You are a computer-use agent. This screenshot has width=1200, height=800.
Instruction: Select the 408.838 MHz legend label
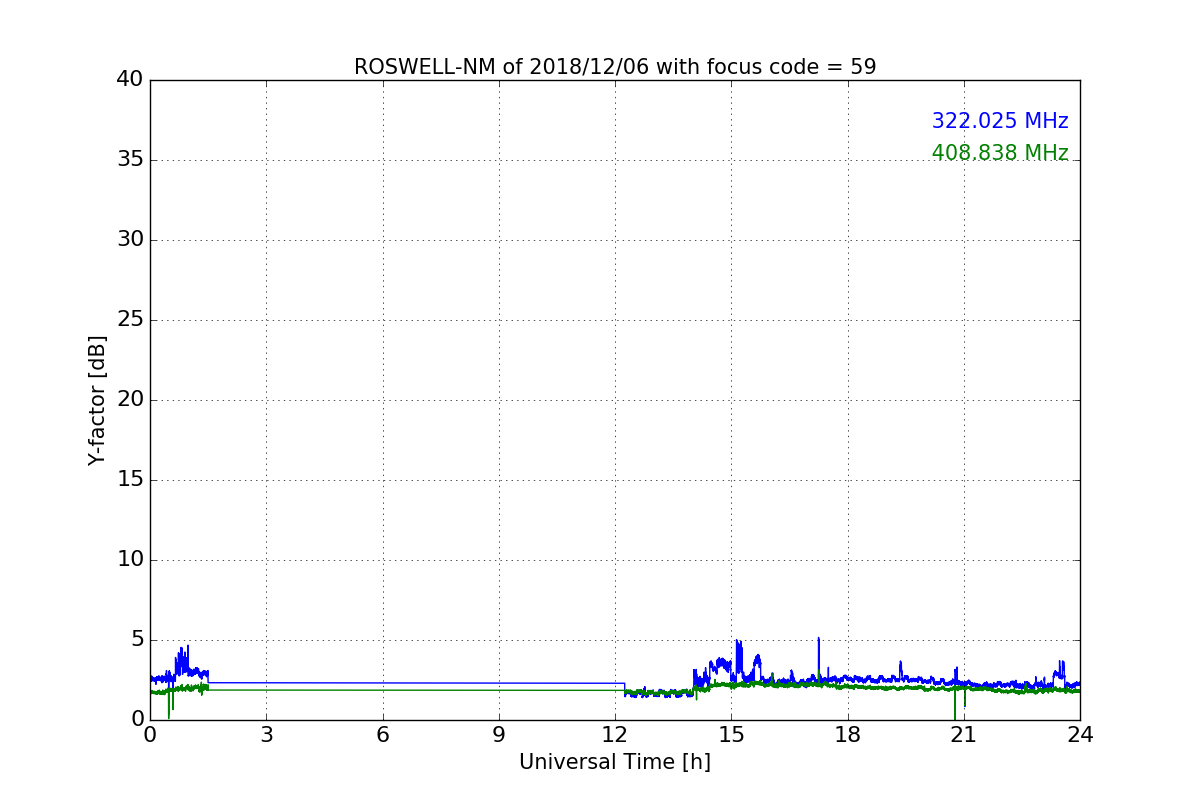point(1000,153)
